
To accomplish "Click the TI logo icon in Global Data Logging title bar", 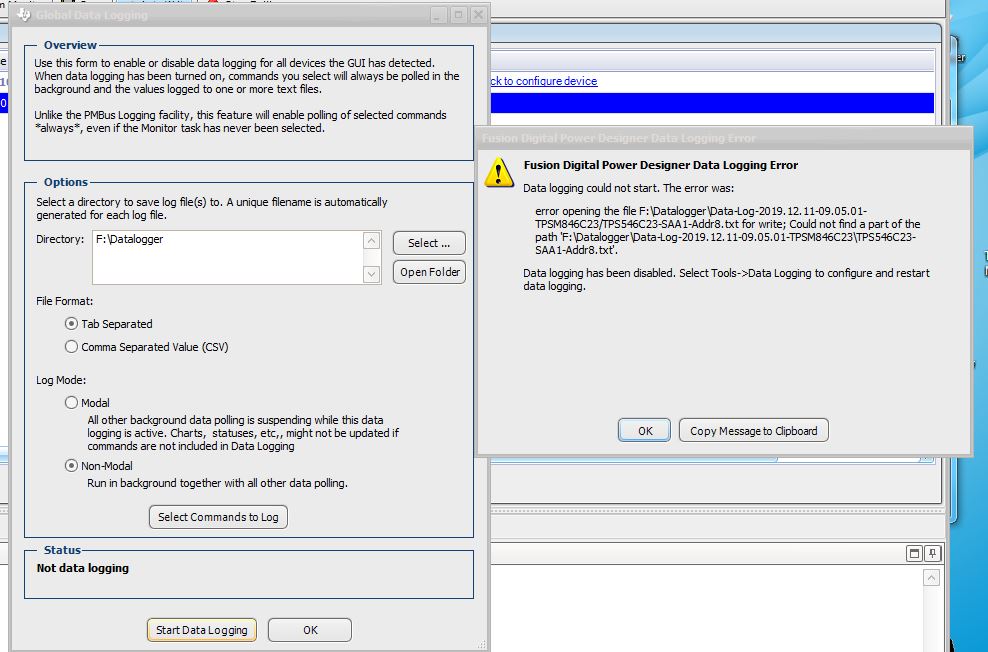I will coord(24,14).
